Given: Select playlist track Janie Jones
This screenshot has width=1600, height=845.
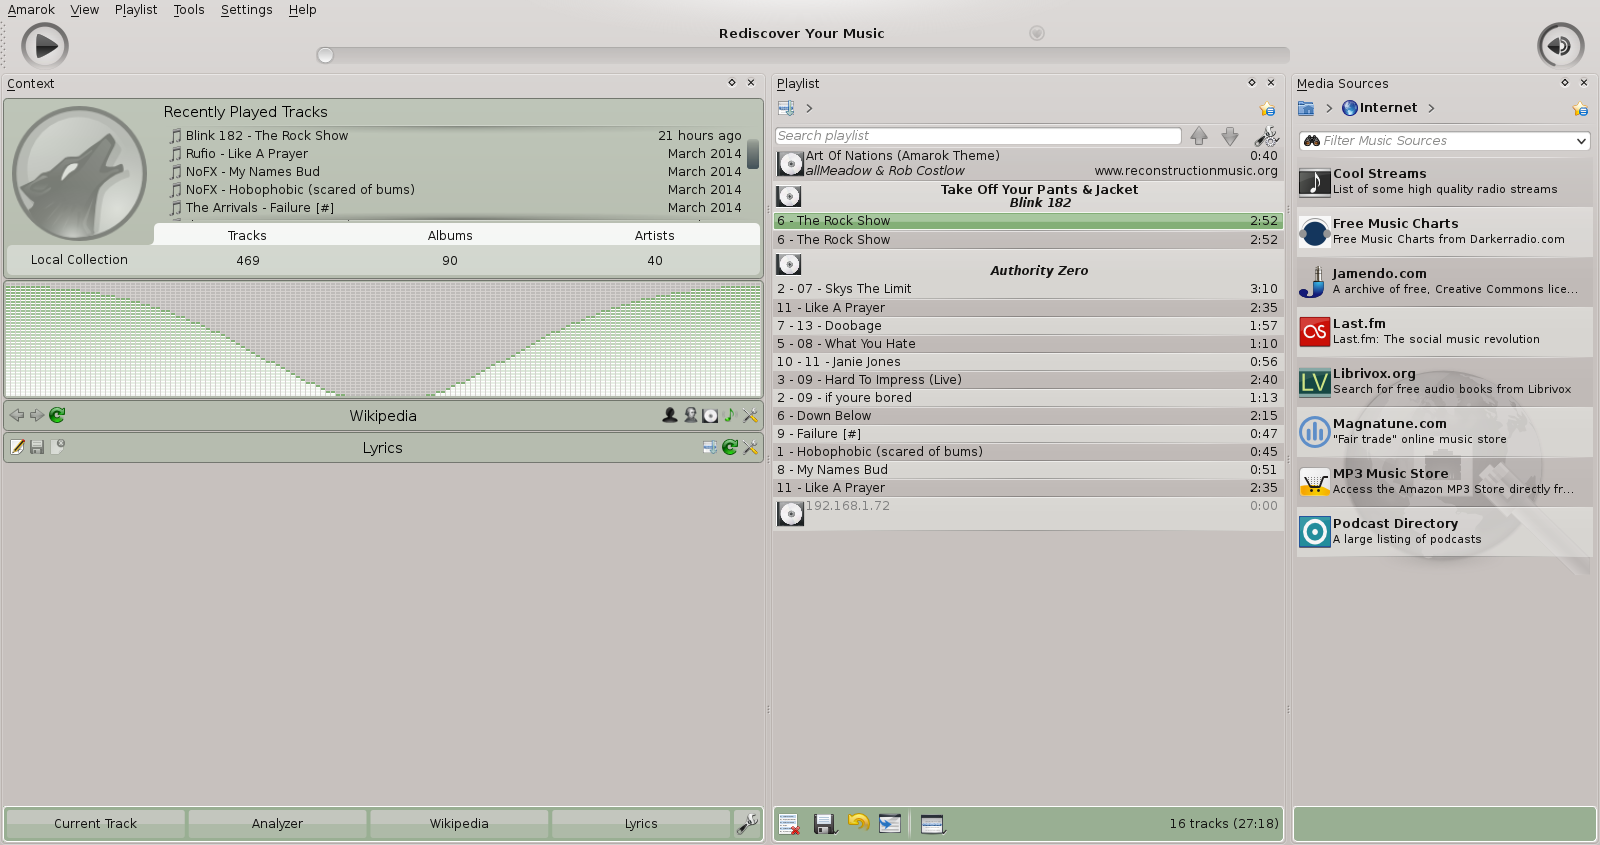Looking at the screenshot, I should click(1028, 362).
